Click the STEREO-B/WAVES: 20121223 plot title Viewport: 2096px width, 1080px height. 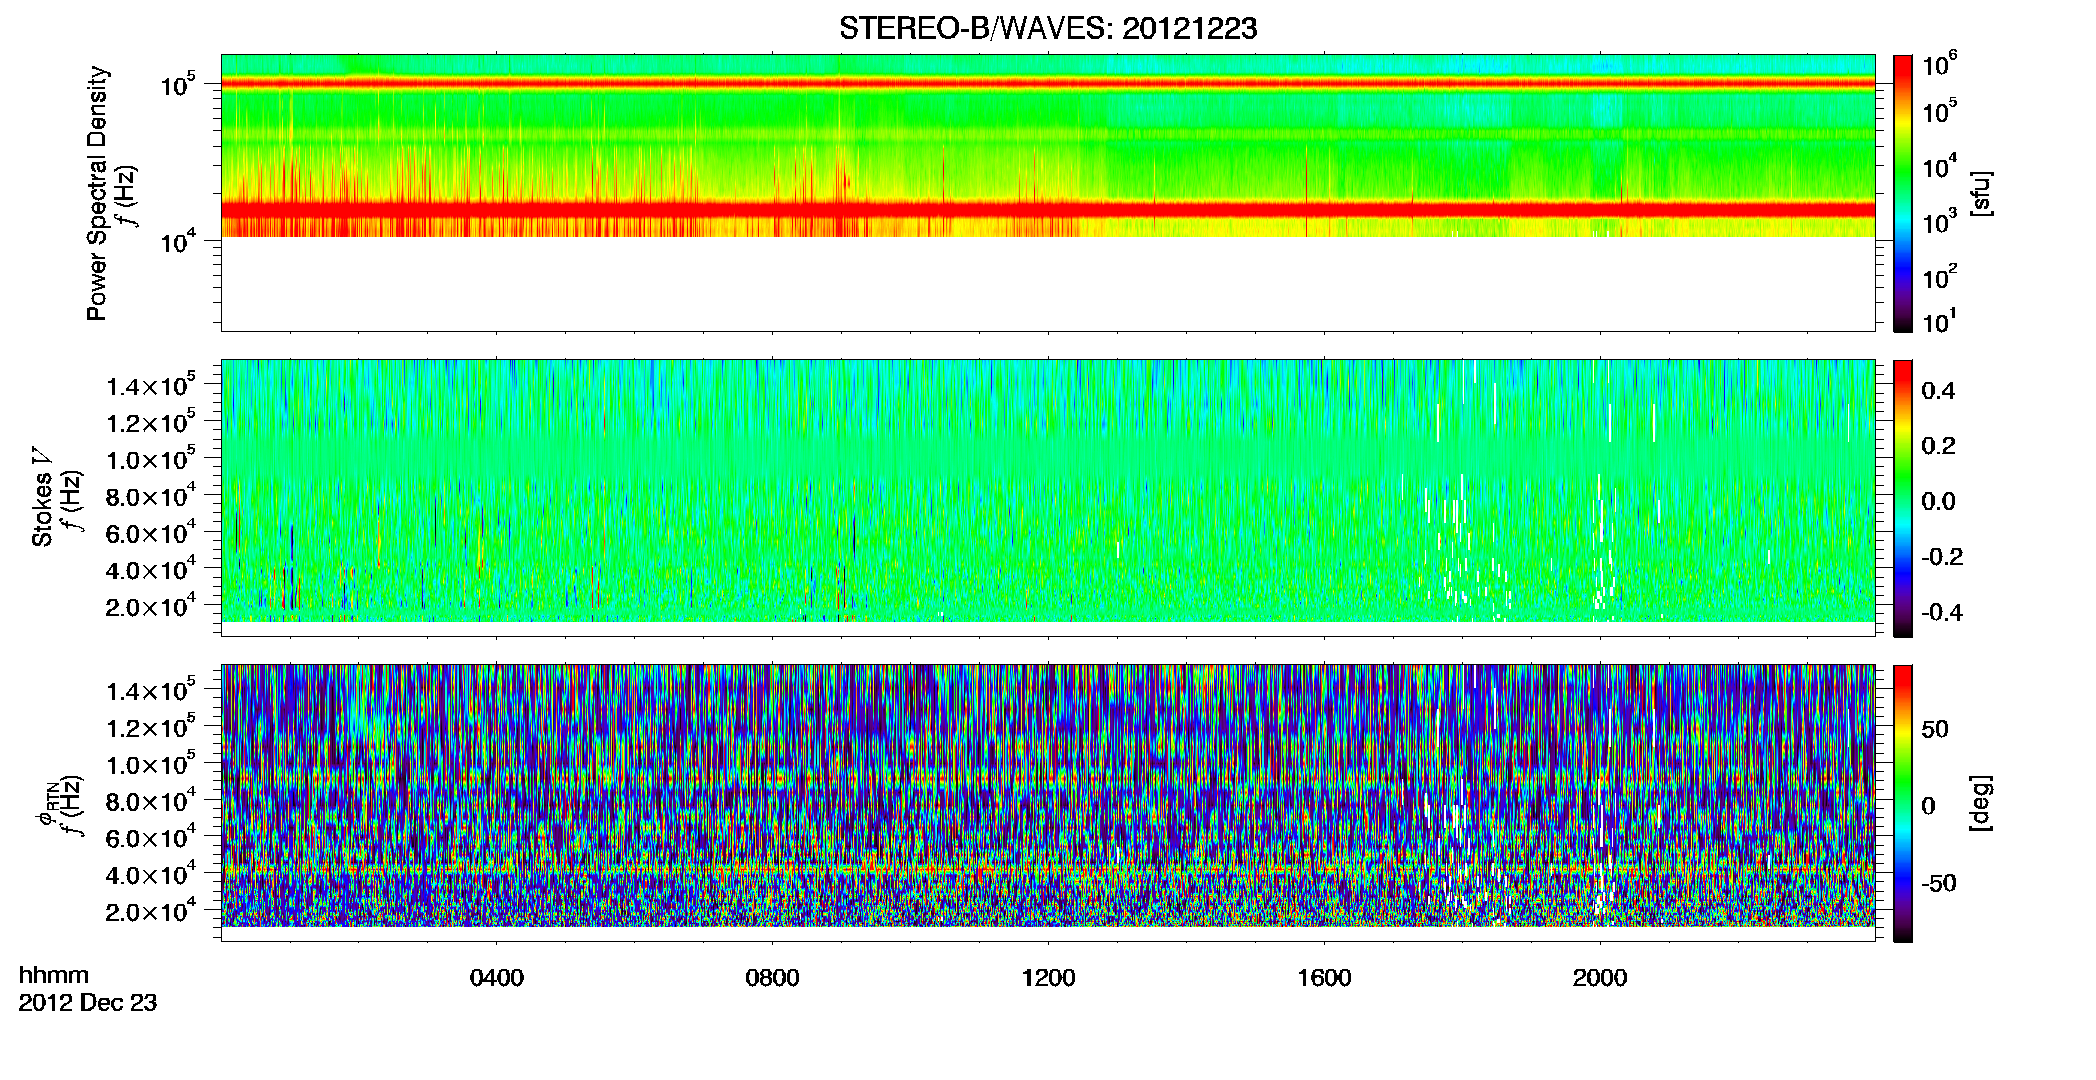coord(1048,28)
